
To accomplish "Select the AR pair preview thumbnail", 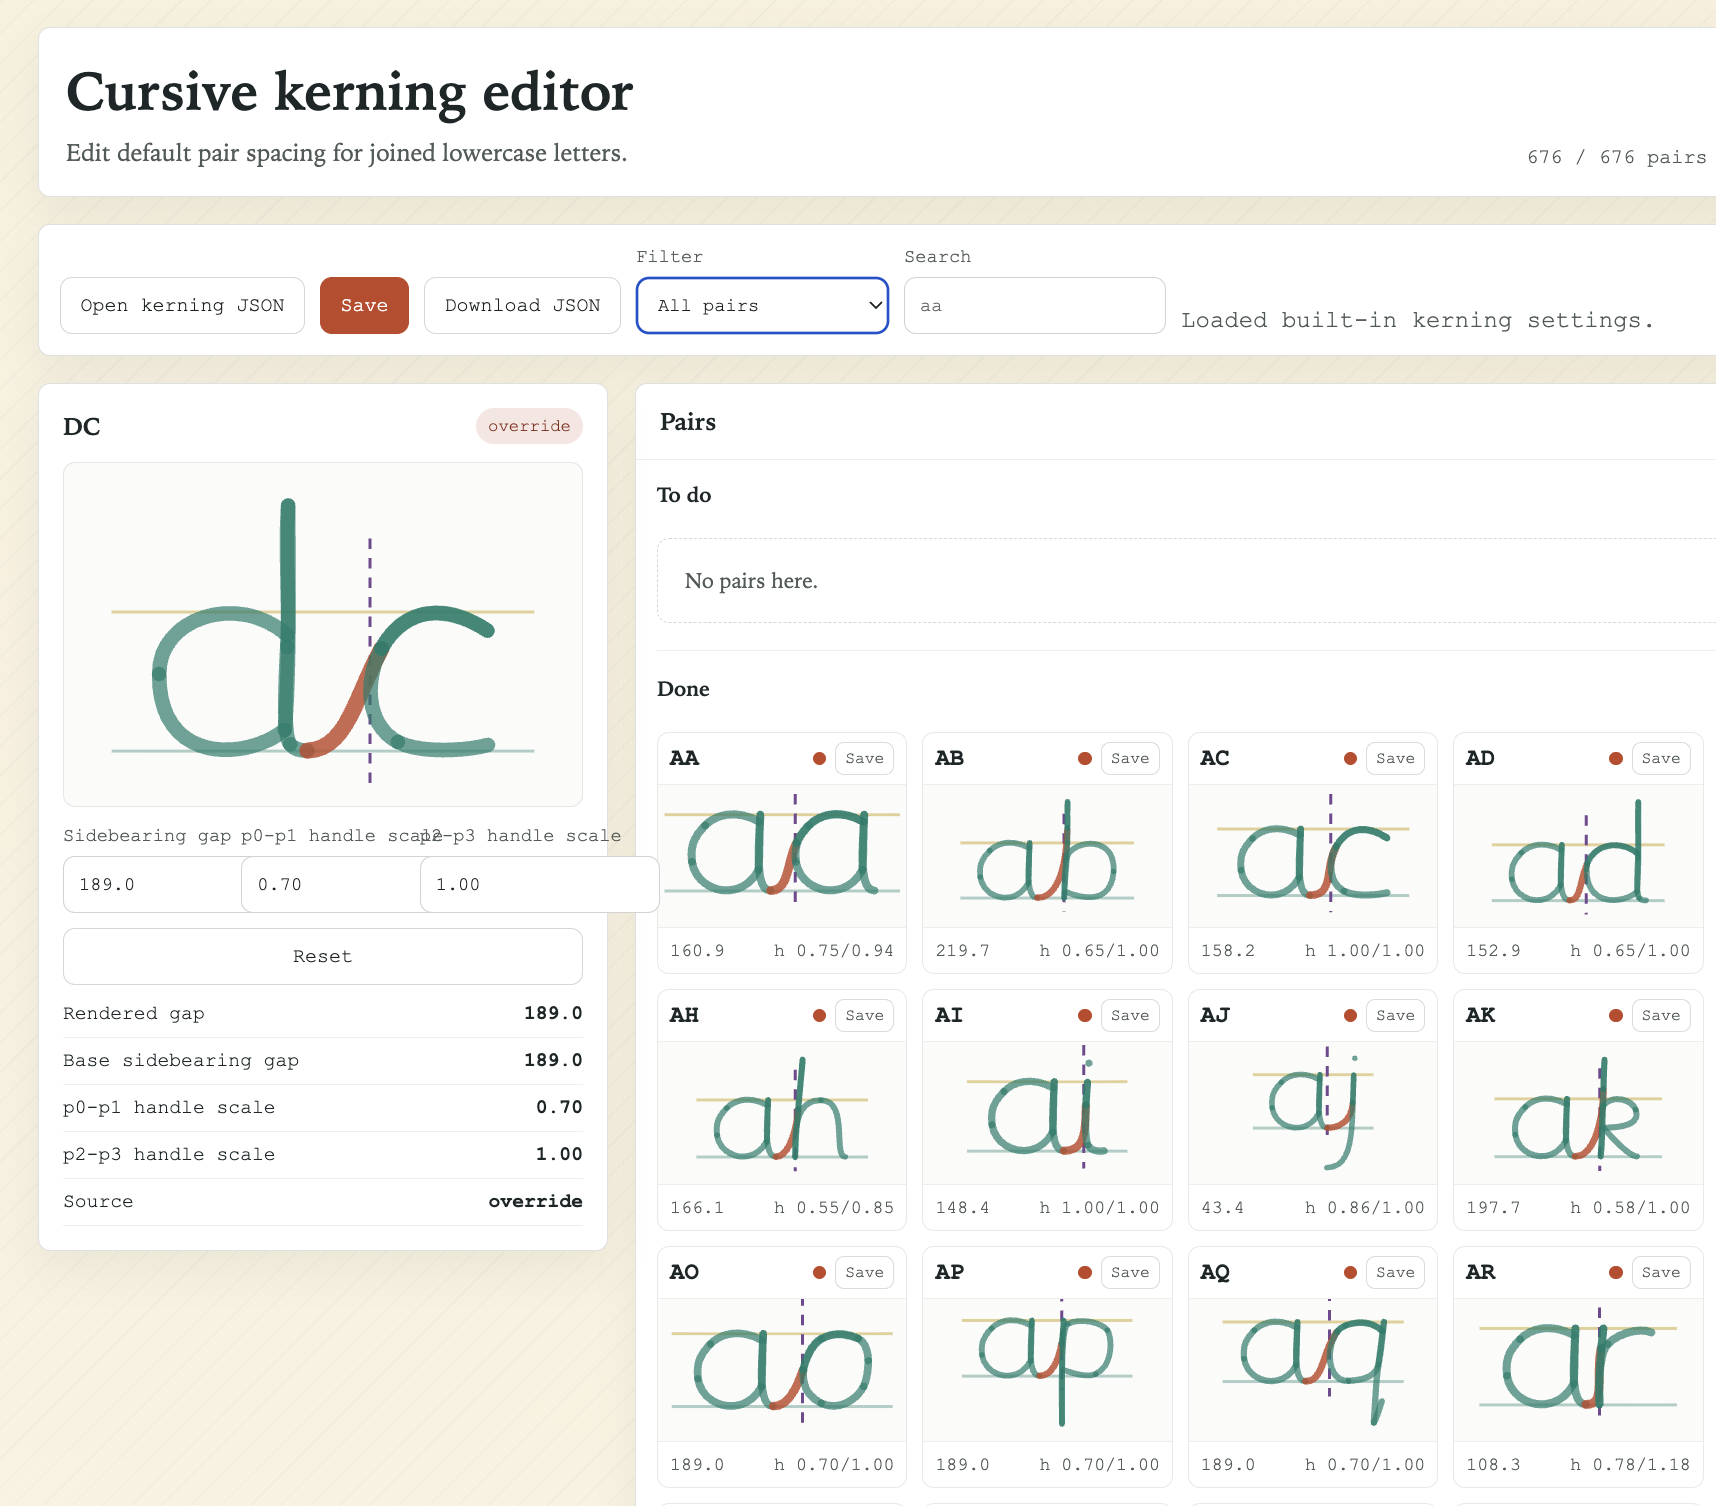I will pyautogui.click(x=1578, y=1370).
